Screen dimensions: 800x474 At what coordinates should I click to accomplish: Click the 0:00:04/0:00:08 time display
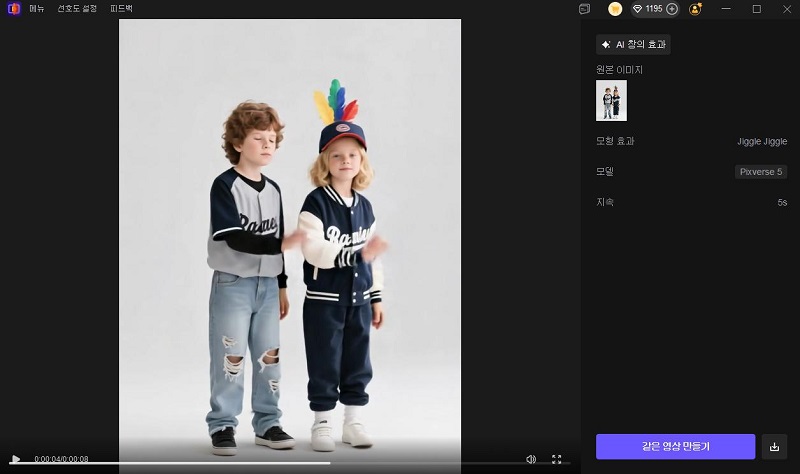[x=61, y=459]
